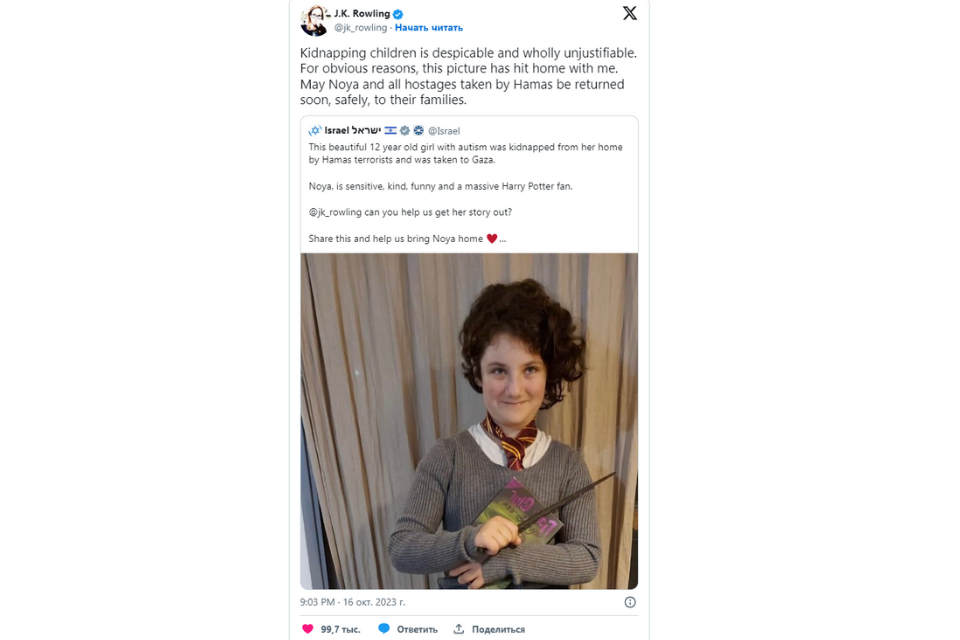Click the Israel ישראל account name
This screenshot has height=640, width=960.
[353, 130]
